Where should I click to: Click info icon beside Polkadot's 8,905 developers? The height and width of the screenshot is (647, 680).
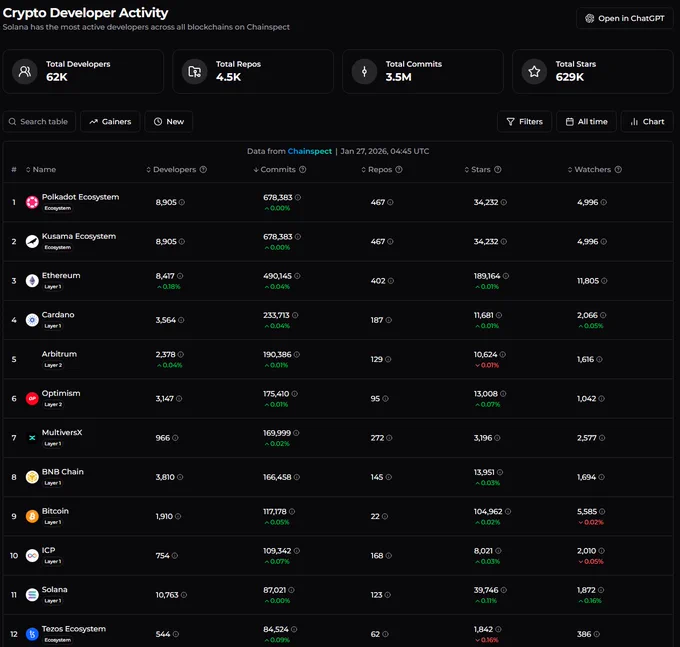182,202
